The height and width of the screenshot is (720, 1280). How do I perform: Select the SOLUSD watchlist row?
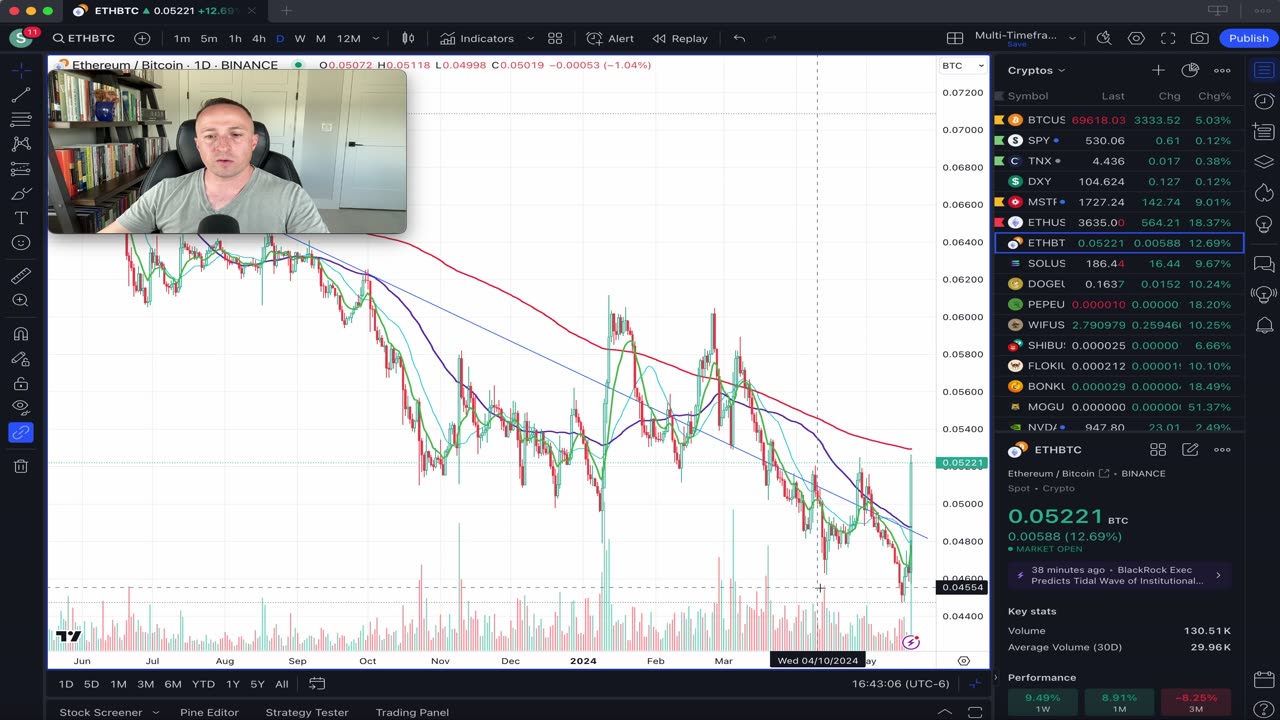(1118, 263)
